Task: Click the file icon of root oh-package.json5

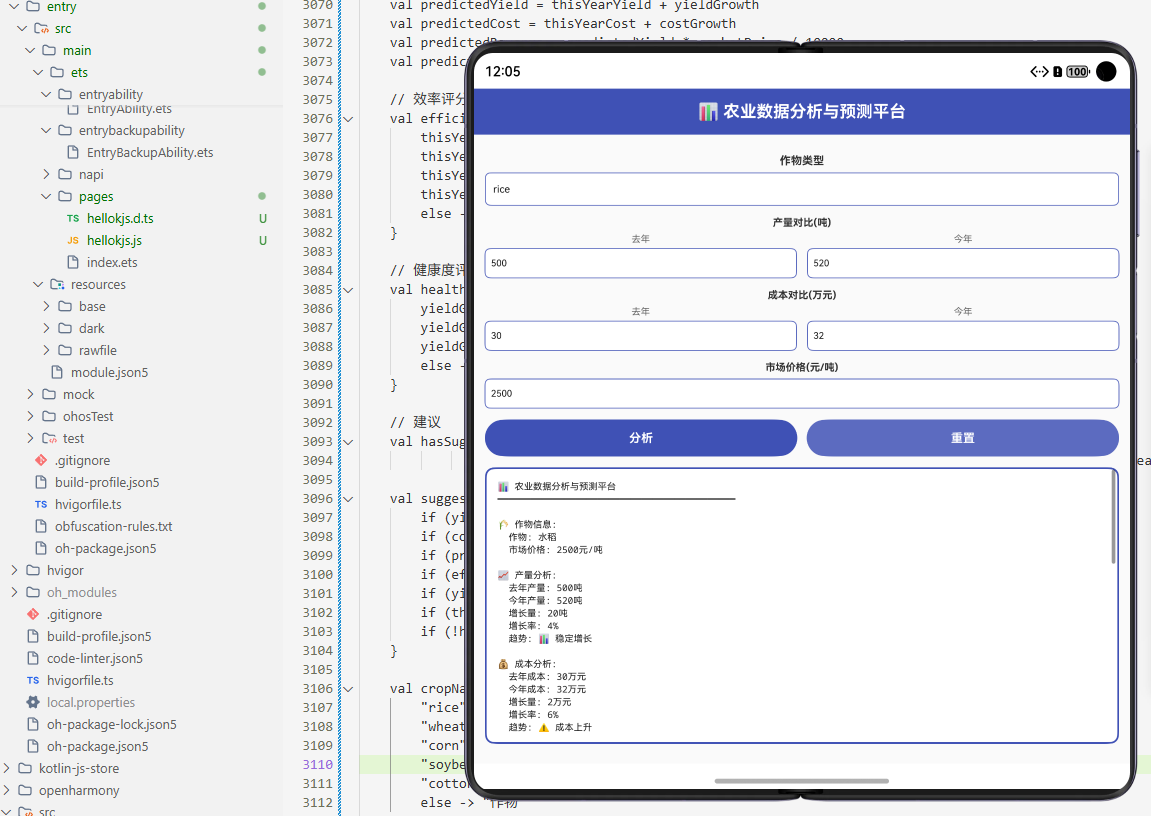Action: click(33, 747)
